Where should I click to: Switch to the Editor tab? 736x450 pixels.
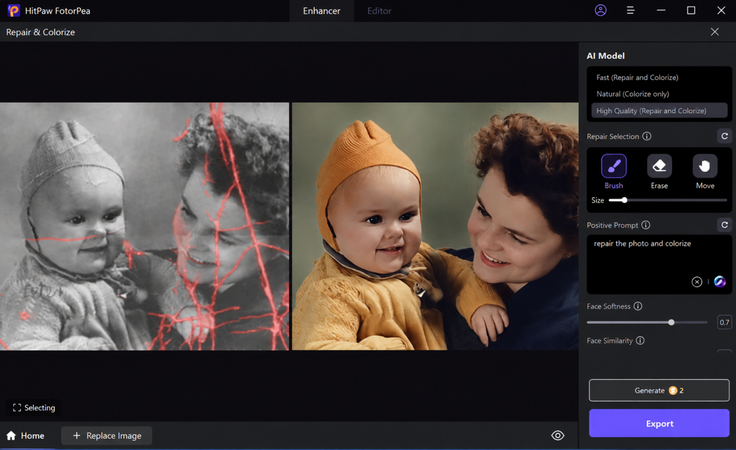(379, 11)
